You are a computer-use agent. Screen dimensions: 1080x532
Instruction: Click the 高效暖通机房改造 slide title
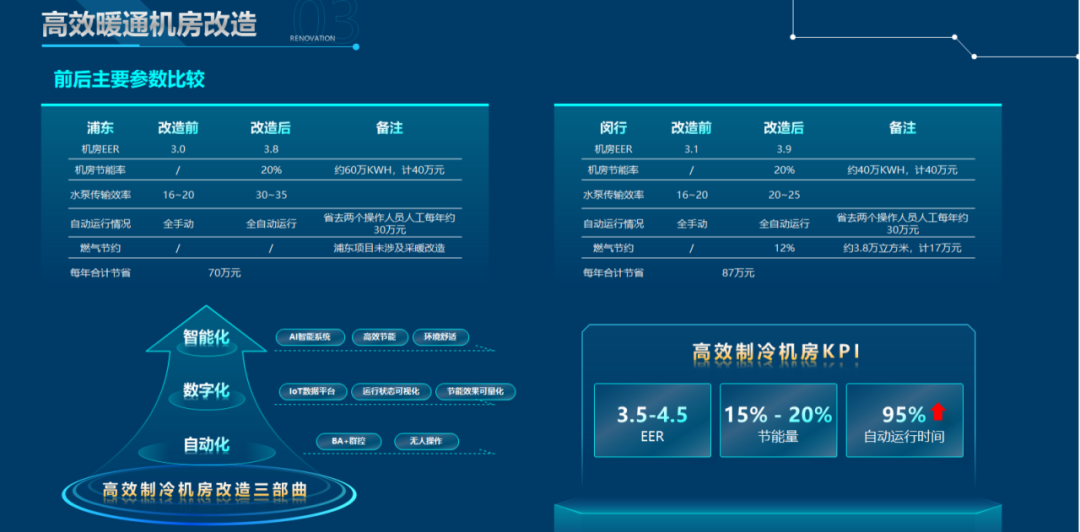click(x=149, y=23)
